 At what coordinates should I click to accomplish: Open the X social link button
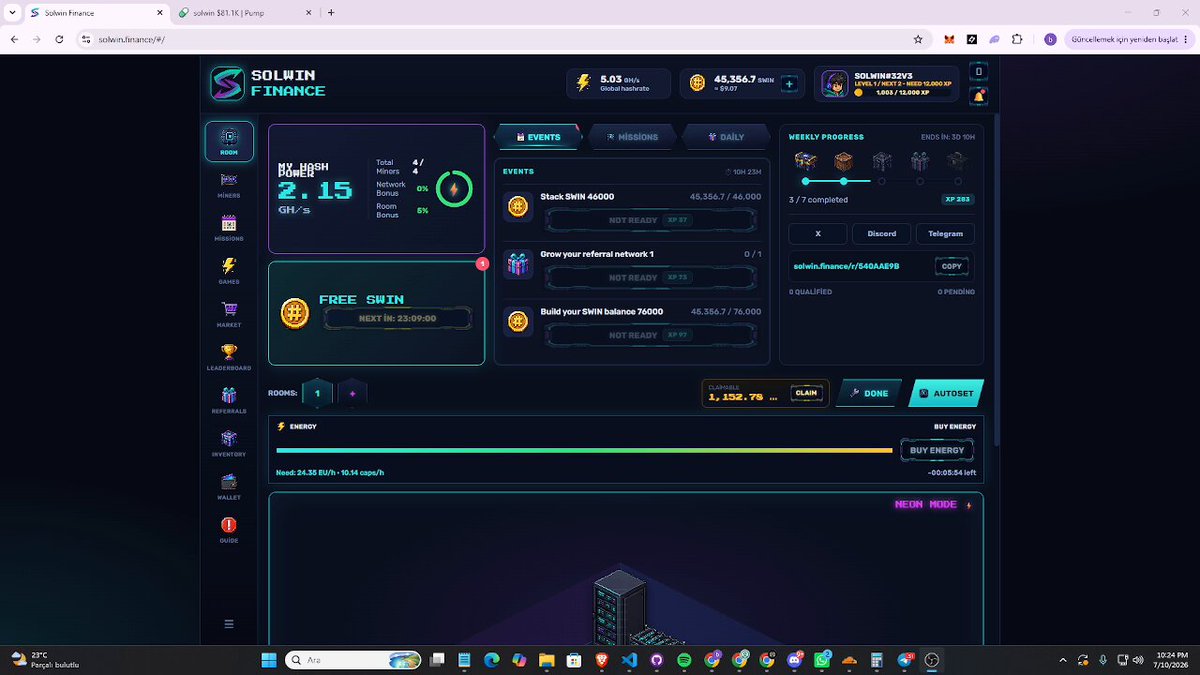point(817,234)
